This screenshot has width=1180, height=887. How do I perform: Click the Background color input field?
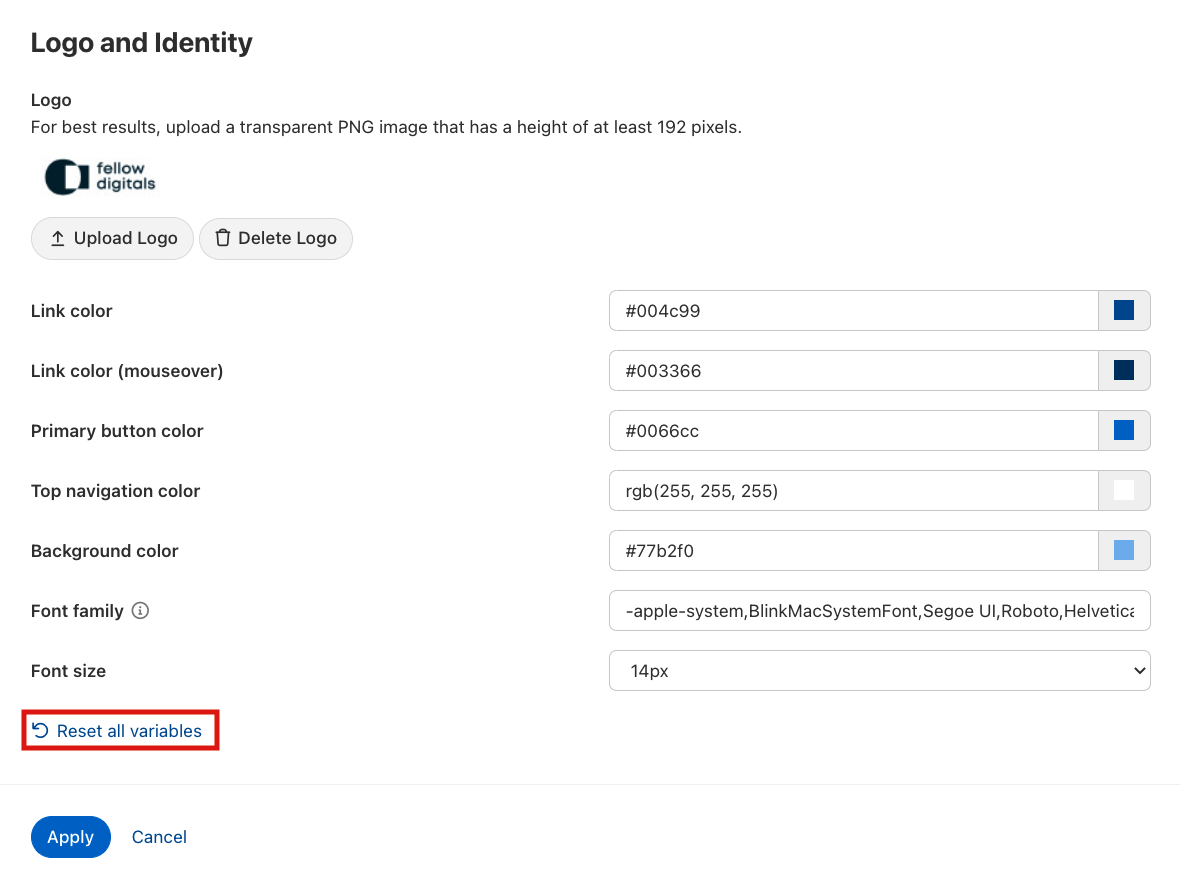(x=853, y=551)
